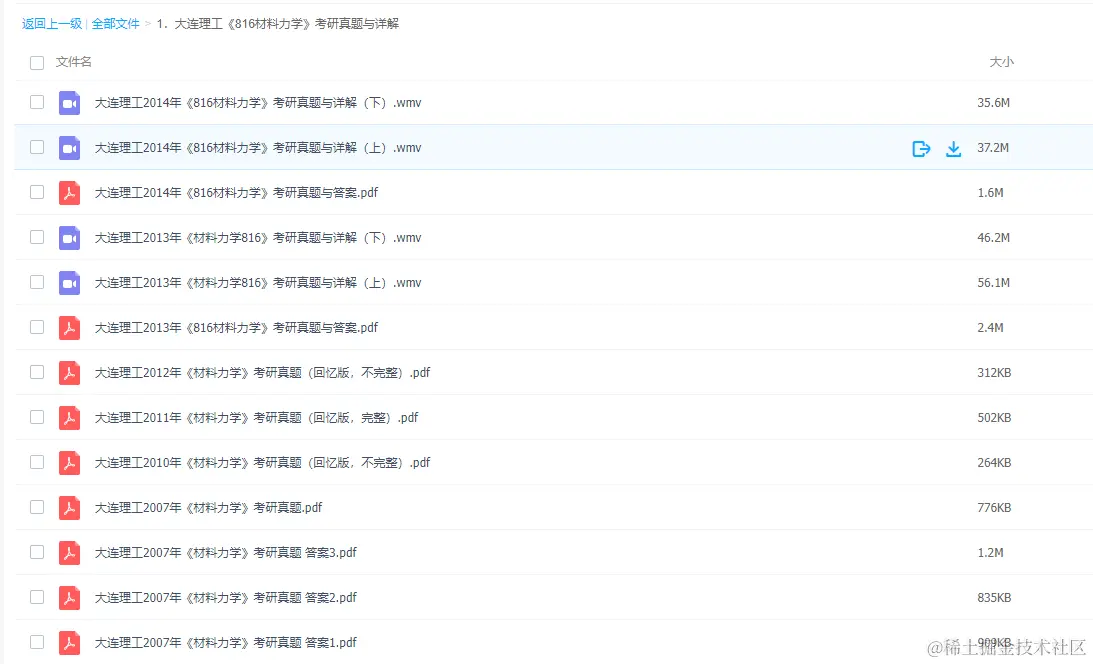Check the box for 2010年 考研真题 pdf

pos(37,462)
